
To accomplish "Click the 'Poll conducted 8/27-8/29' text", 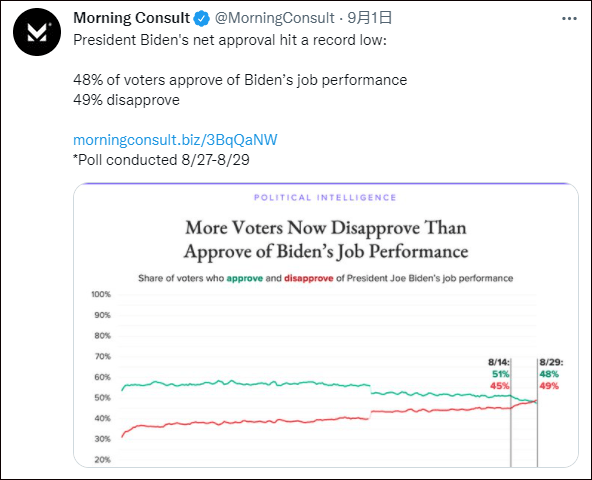I will [161, 160].
